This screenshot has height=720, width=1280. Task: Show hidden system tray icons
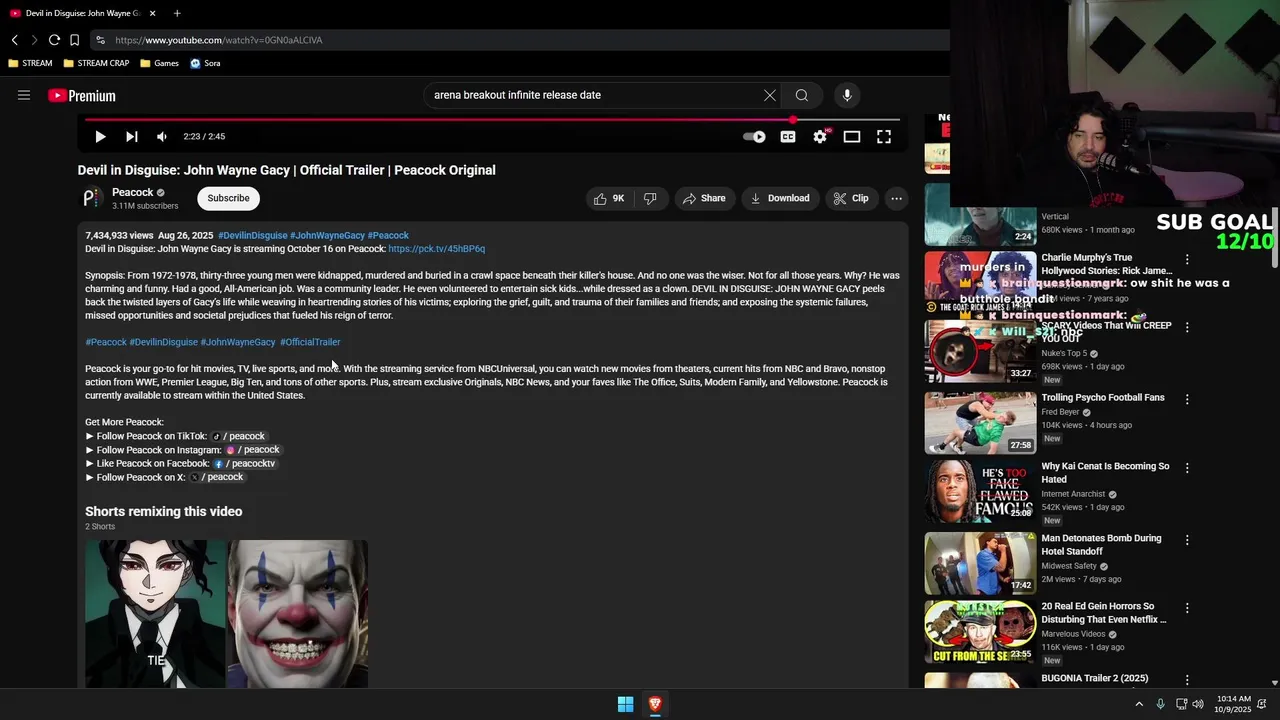[x=1138, y=704]
